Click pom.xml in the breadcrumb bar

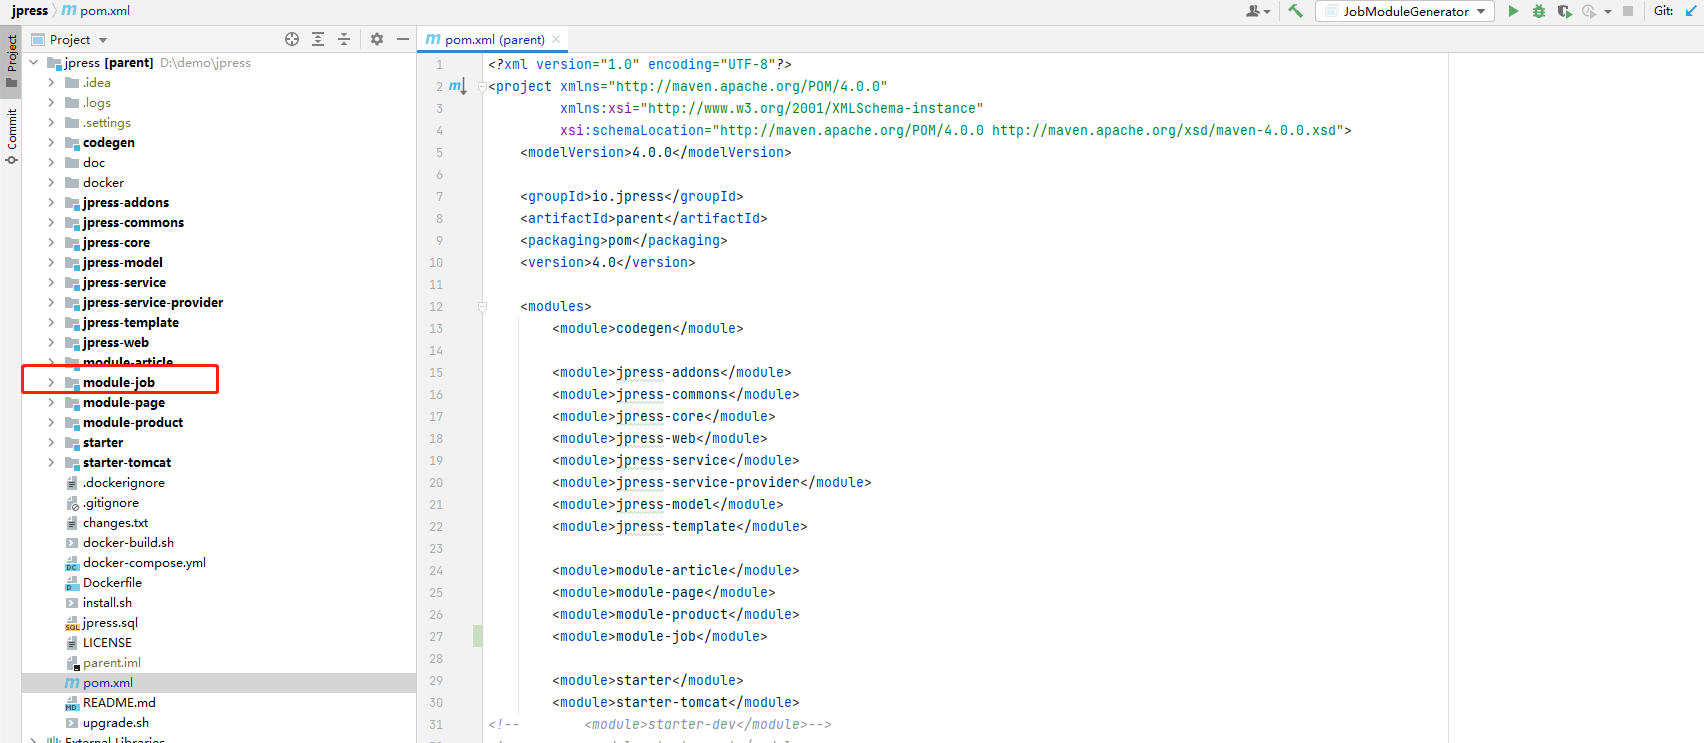[x=105, y=10]
